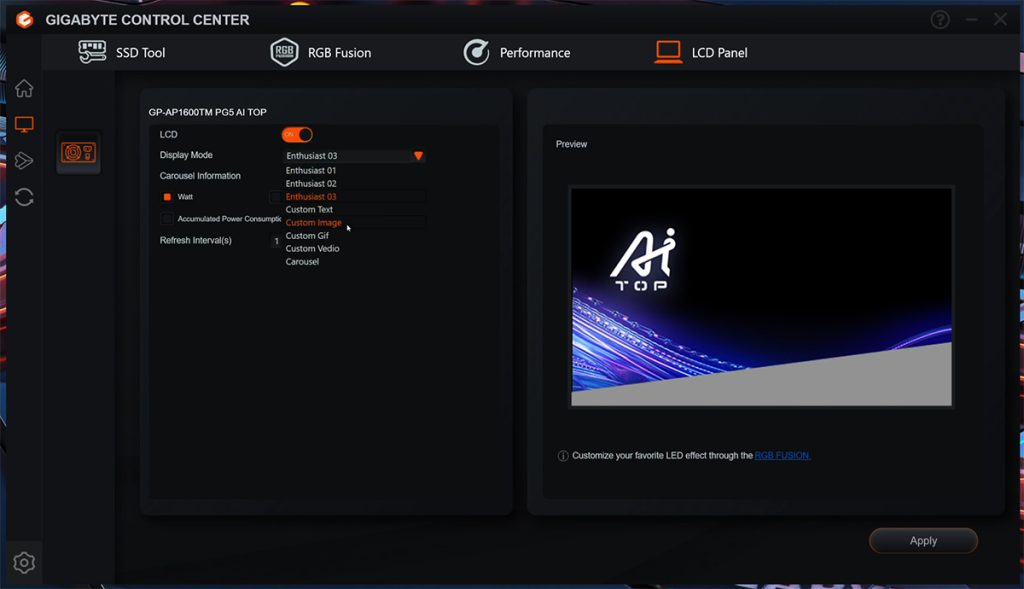Check Accumulated Power Consumption checkbox
Screen dimensions: 1024x589
click(x=167, y=219)
